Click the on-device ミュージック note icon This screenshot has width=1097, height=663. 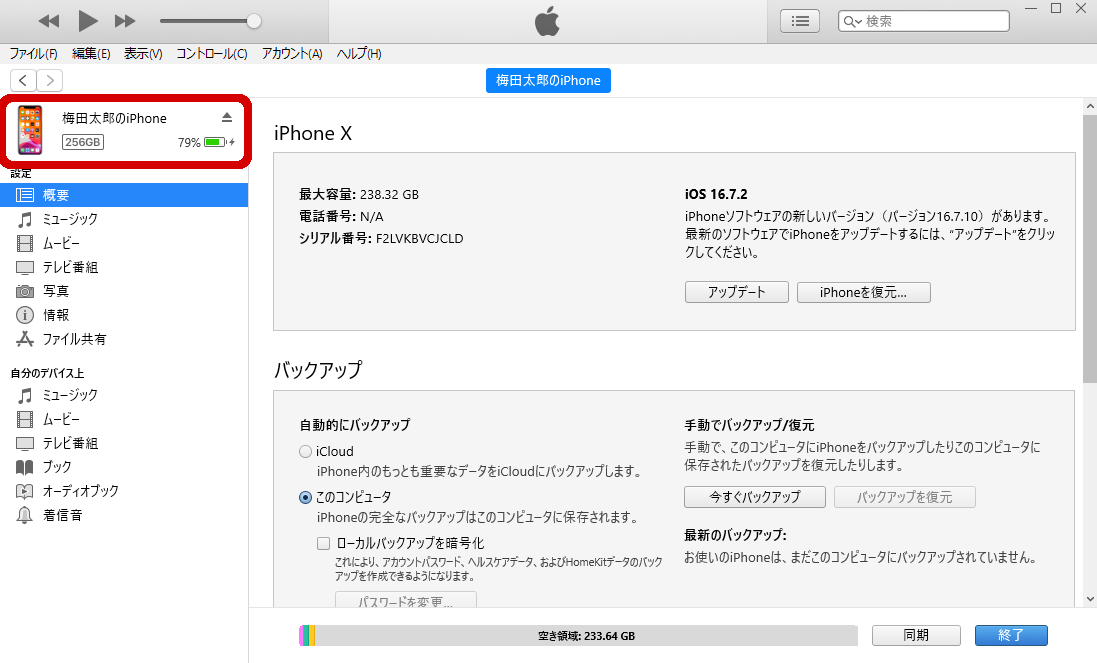(24, 396)
